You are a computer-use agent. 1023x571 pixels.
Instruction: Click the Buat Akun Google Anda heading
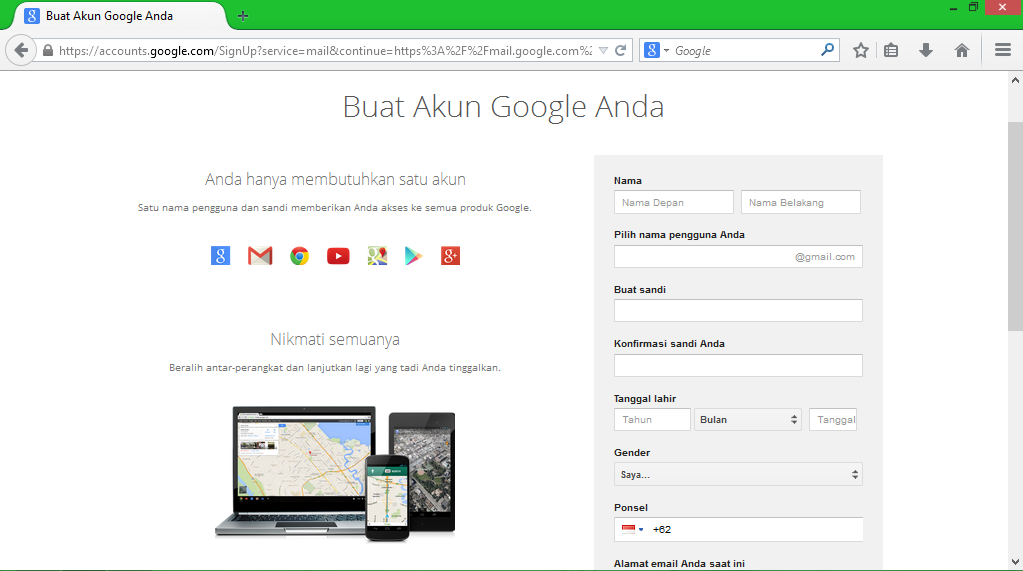point(503,106)
